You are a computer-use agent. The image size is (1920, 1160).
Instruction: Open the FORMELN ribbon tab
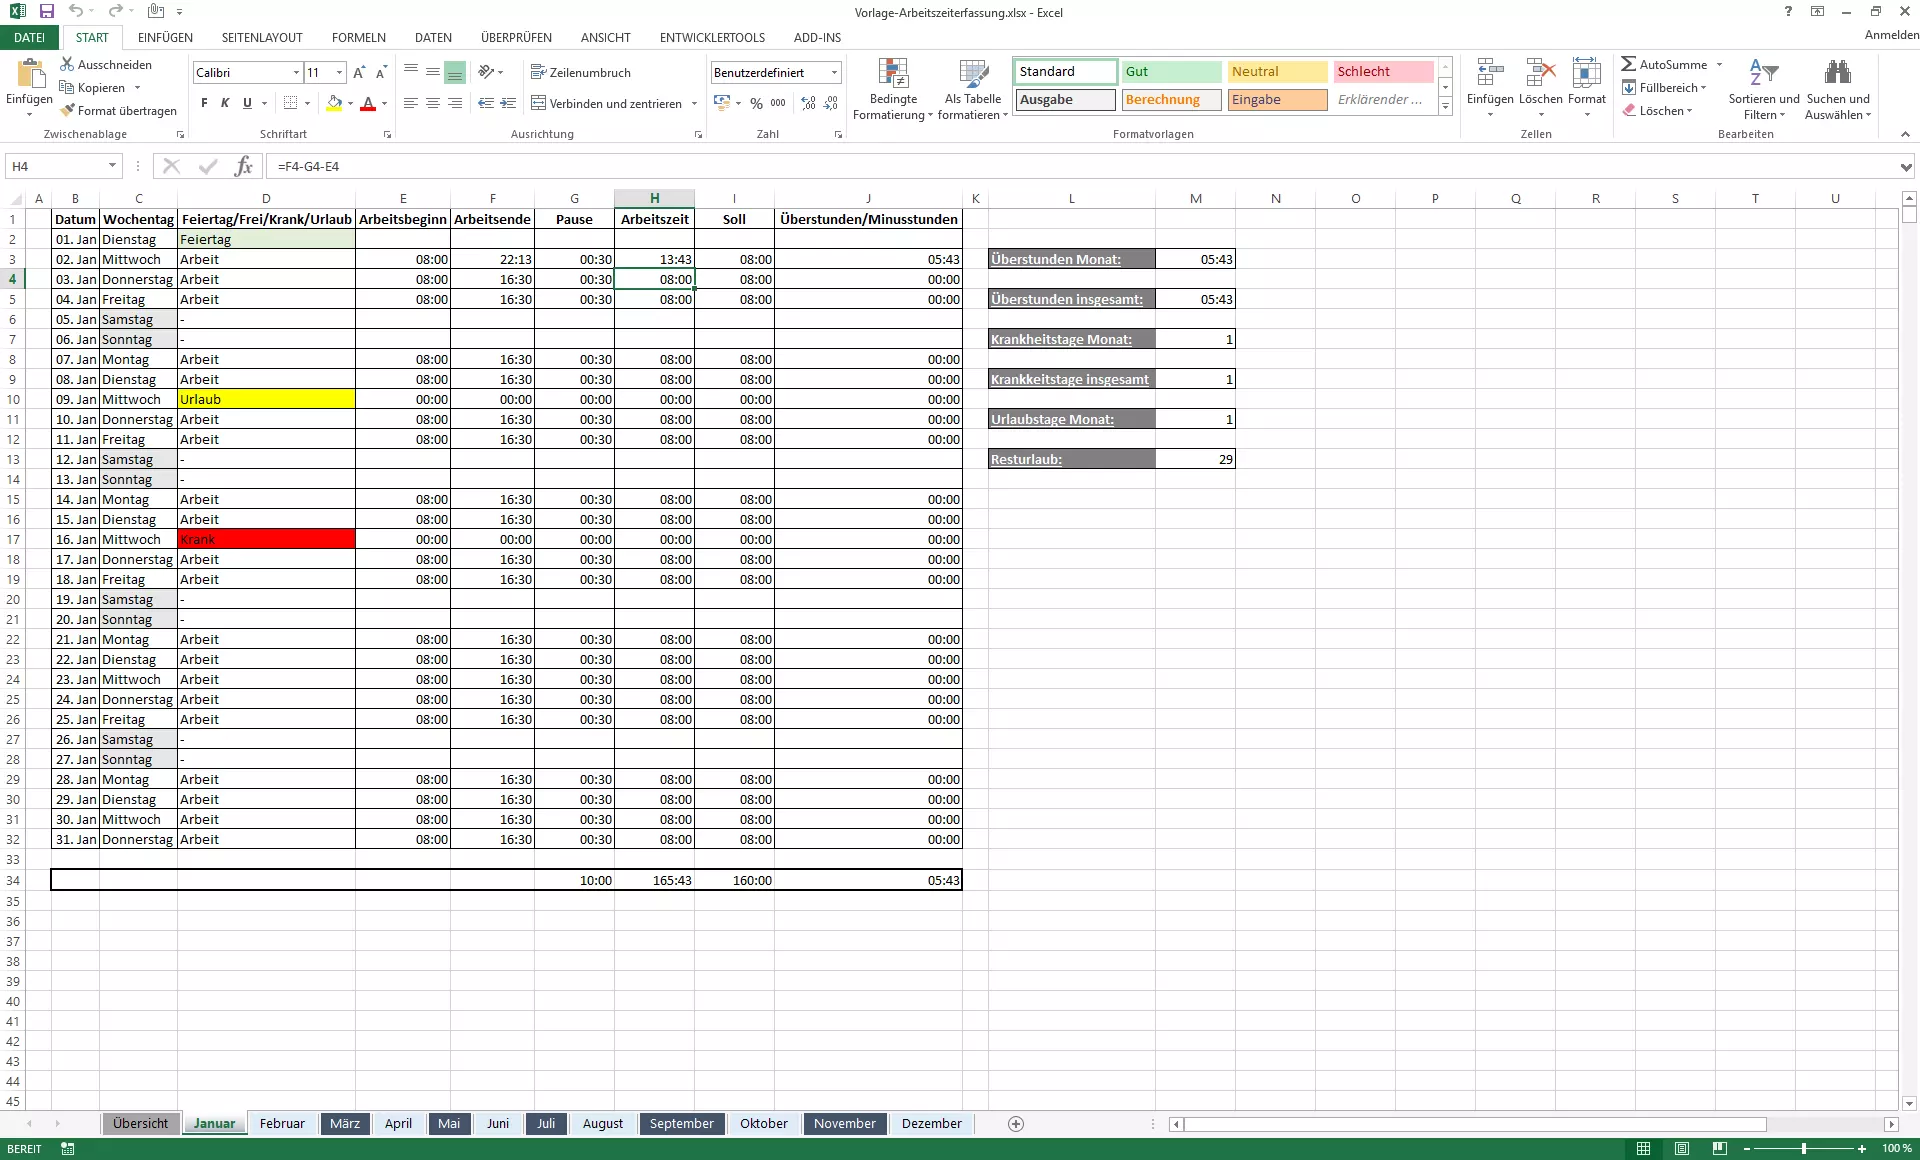click(x=358, y=37)
